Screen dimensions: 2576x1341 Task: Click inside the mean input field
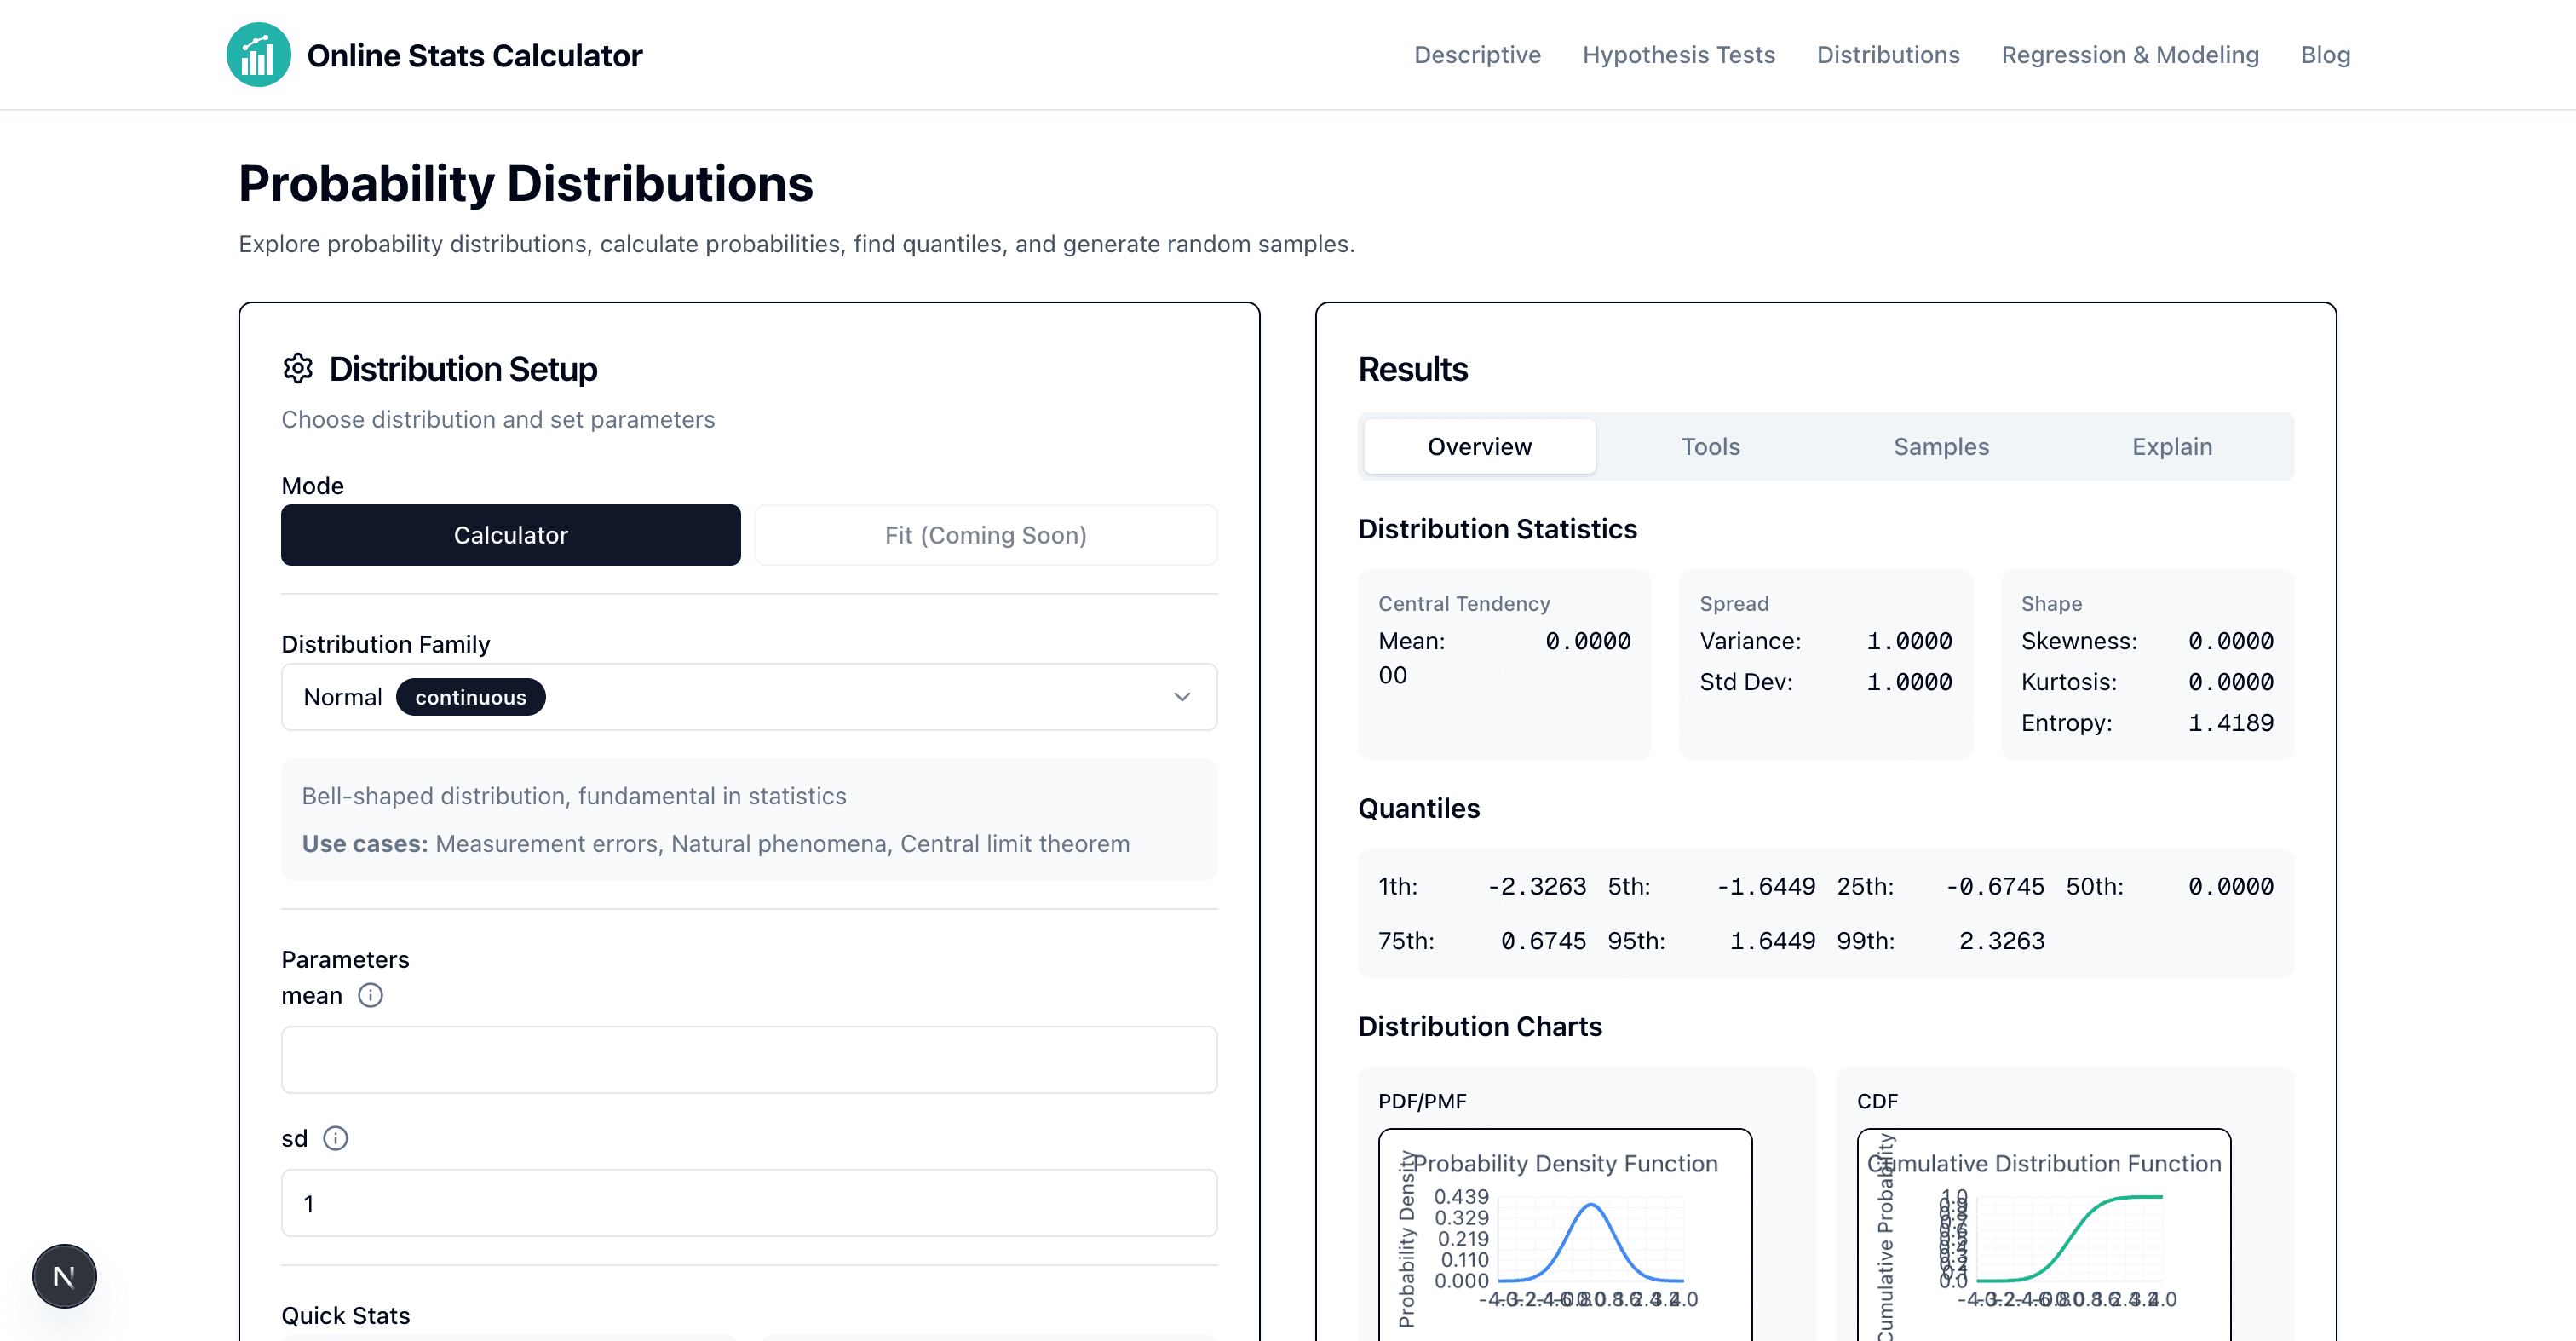click(x=748, y=1059)
